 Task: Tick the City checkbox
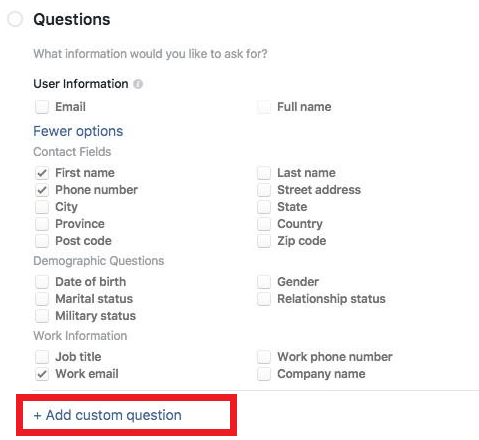pyautogui.click(x=42, y=207)
